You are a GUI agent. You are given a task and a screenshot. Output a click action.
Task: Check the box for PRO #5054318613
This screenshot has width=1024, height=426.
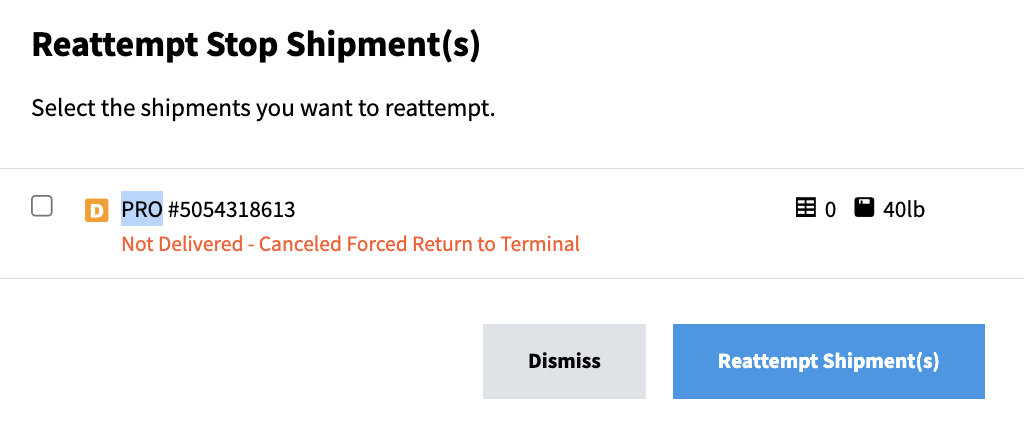point(42,207)
